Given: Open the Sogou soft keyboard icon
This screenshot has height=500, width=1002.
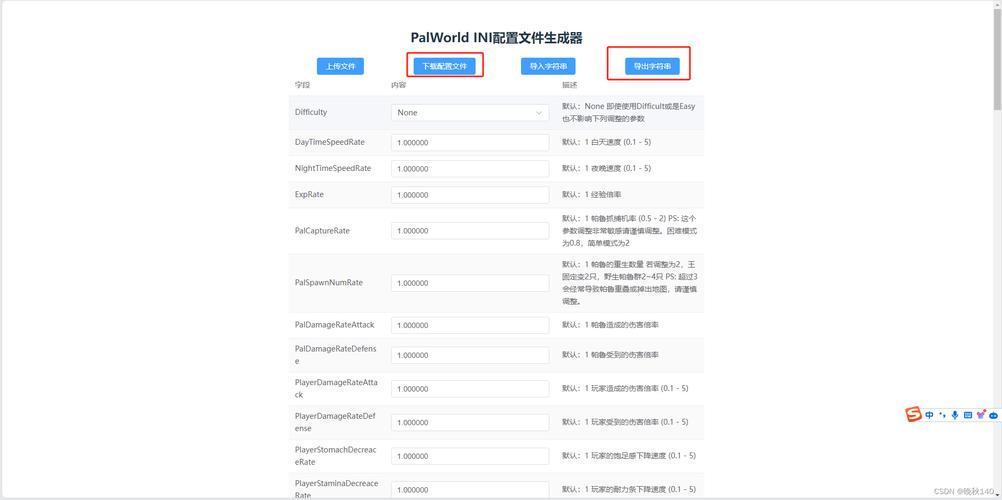Looking at the screenshot, I should (x=967, y=415).
